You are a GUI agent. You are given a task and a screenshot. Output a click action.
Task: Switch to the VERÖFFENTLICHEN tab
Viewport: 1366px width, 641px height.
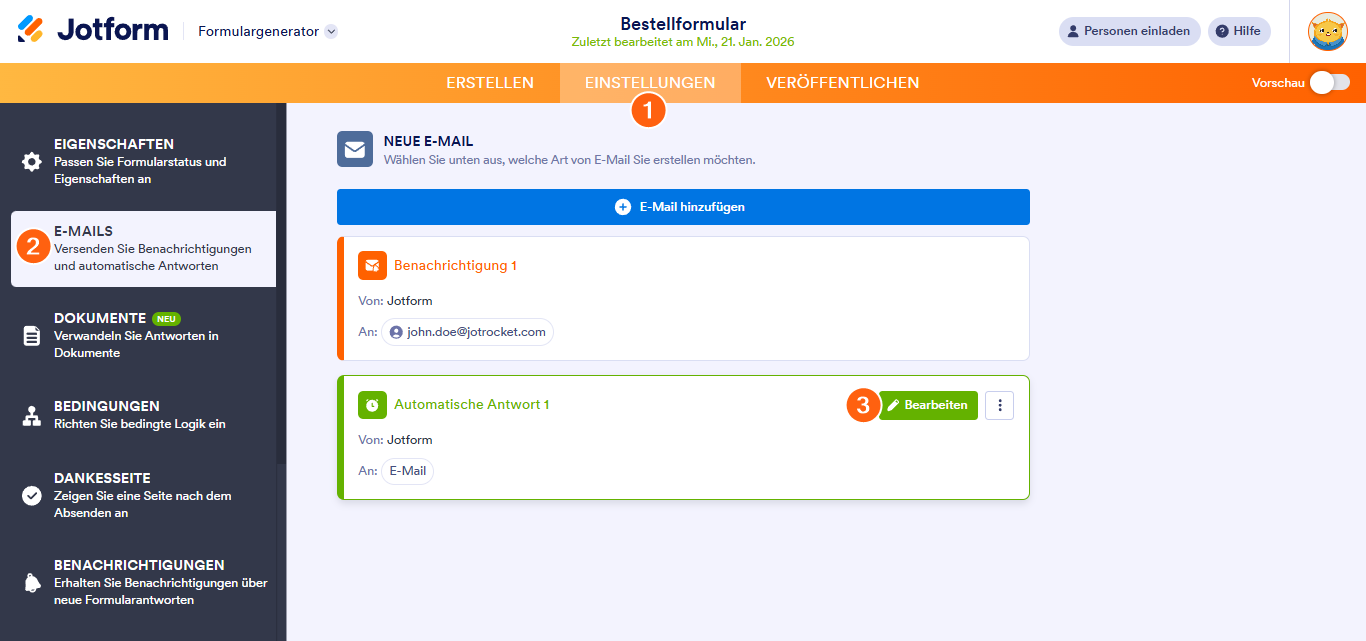point(842,83)
